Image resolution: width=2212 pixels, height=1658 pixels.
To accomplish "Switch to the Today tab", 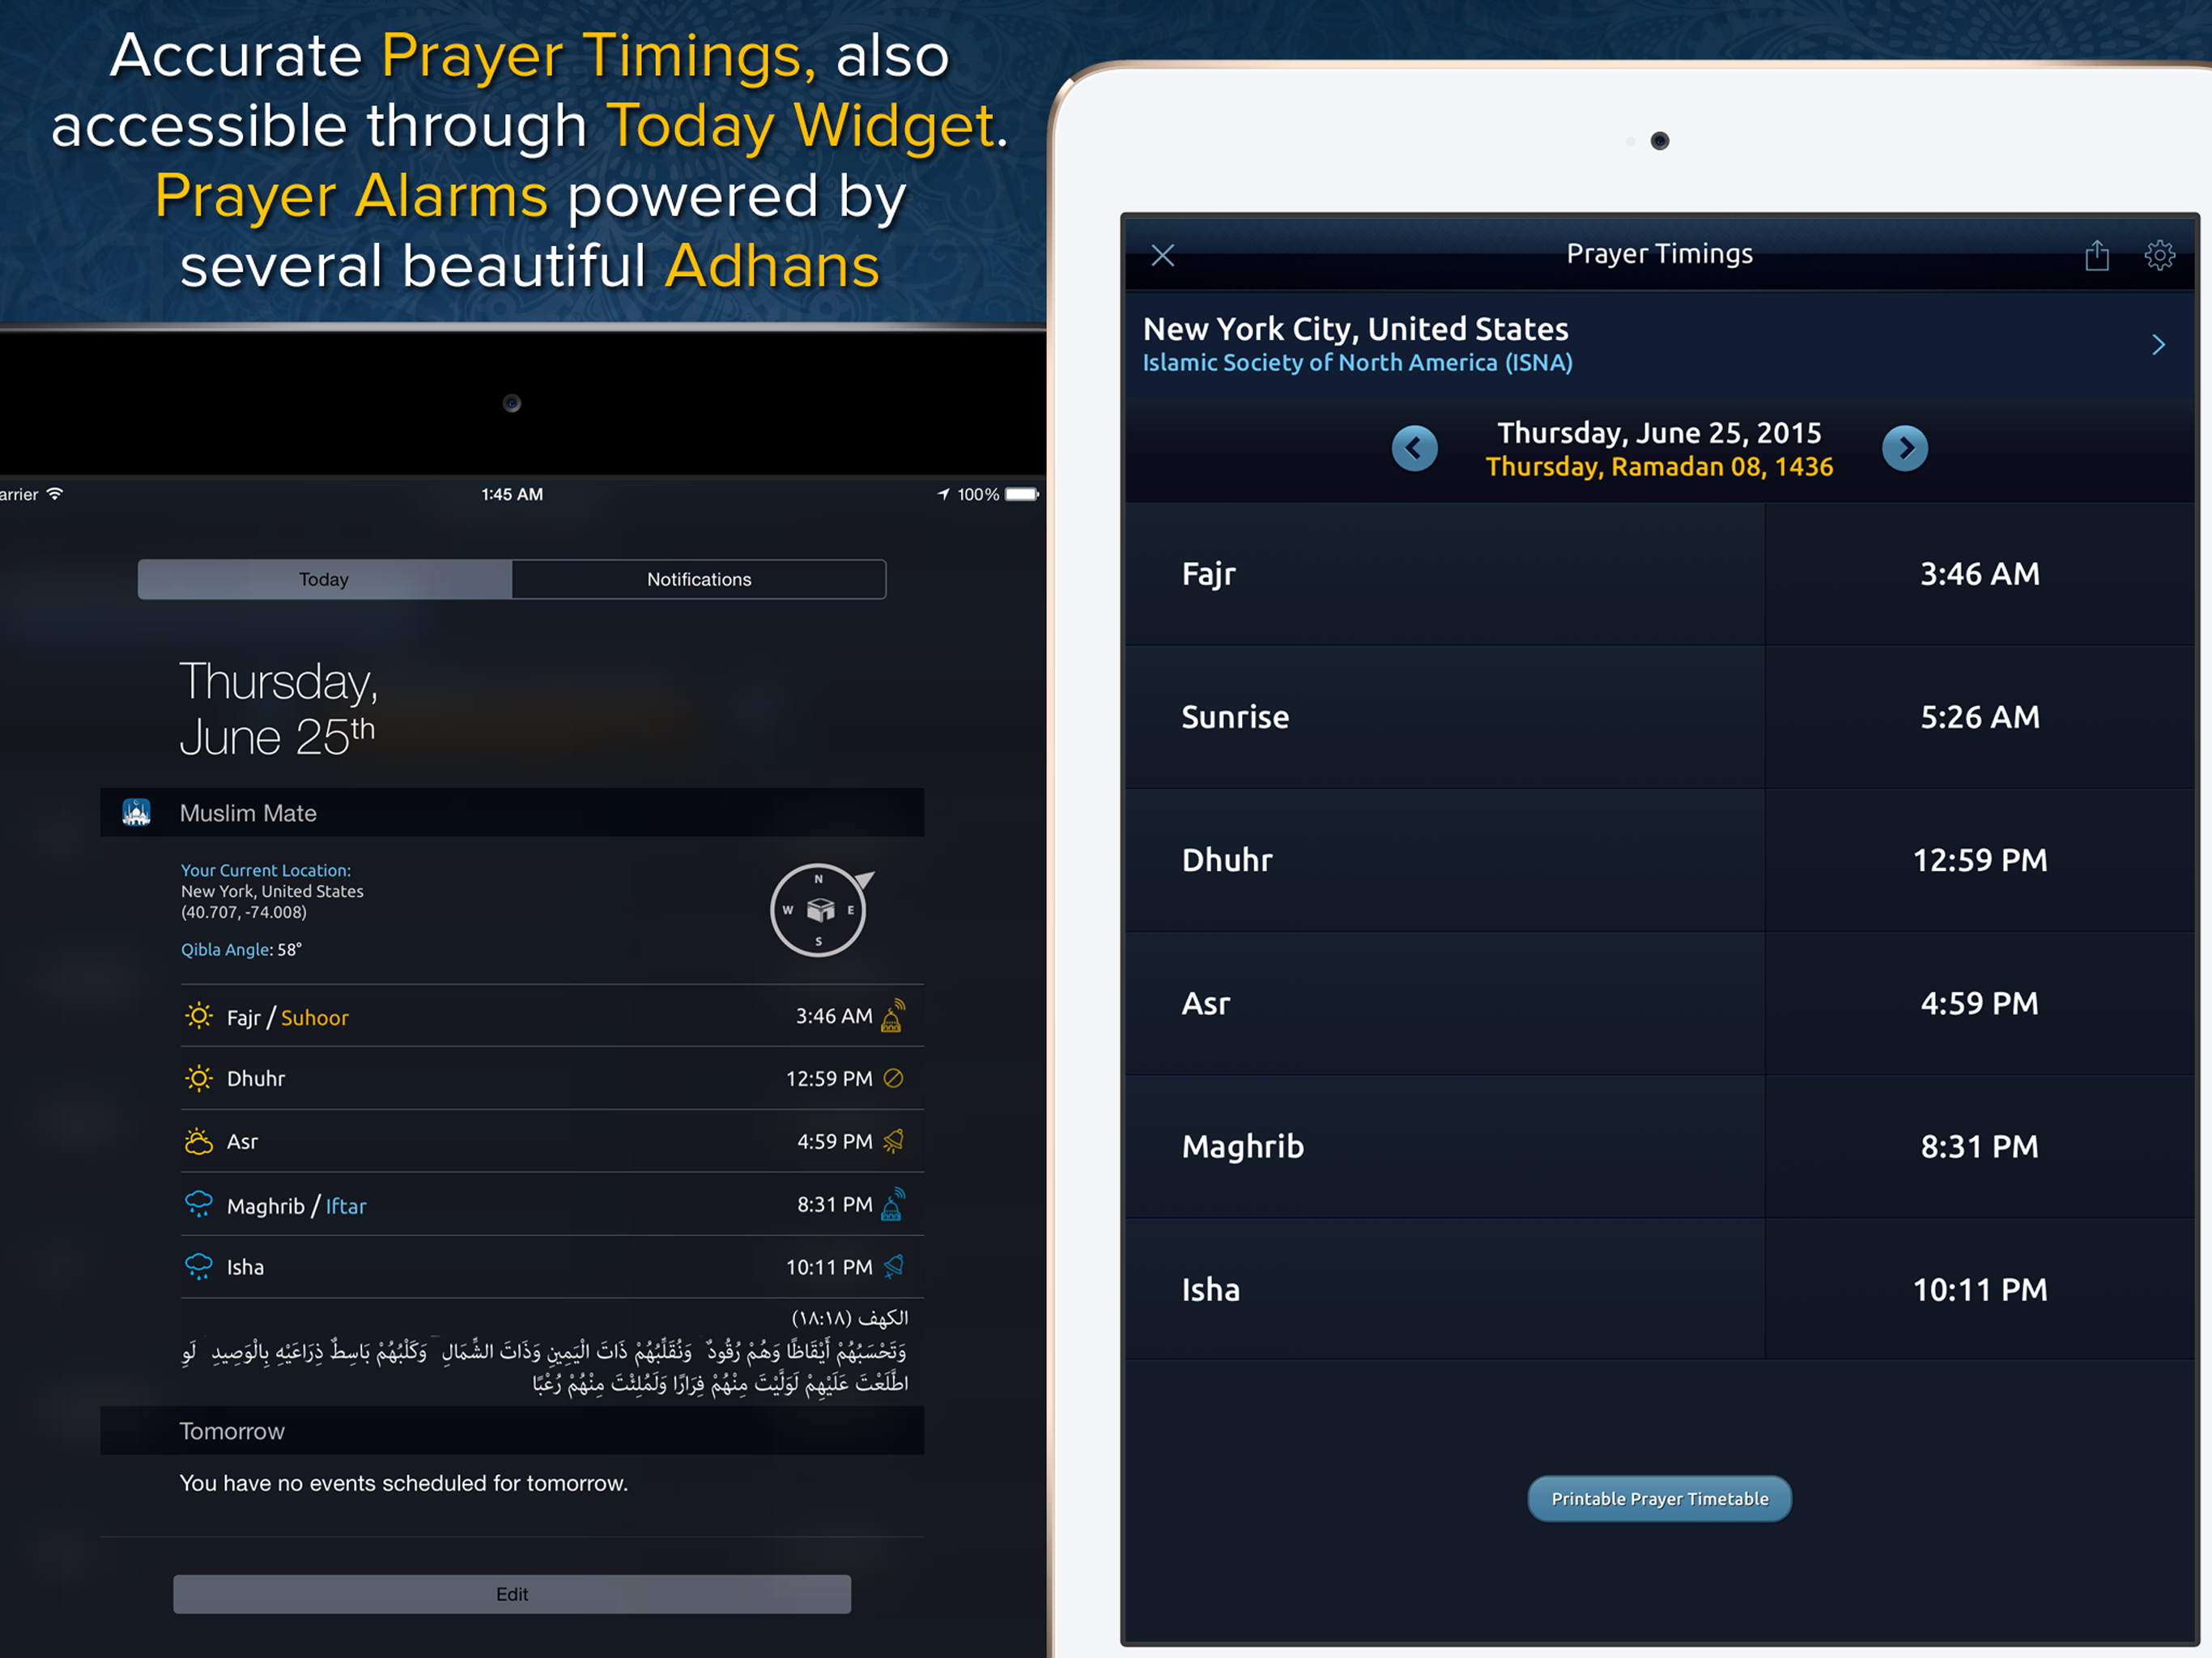I will pos(324,579).
